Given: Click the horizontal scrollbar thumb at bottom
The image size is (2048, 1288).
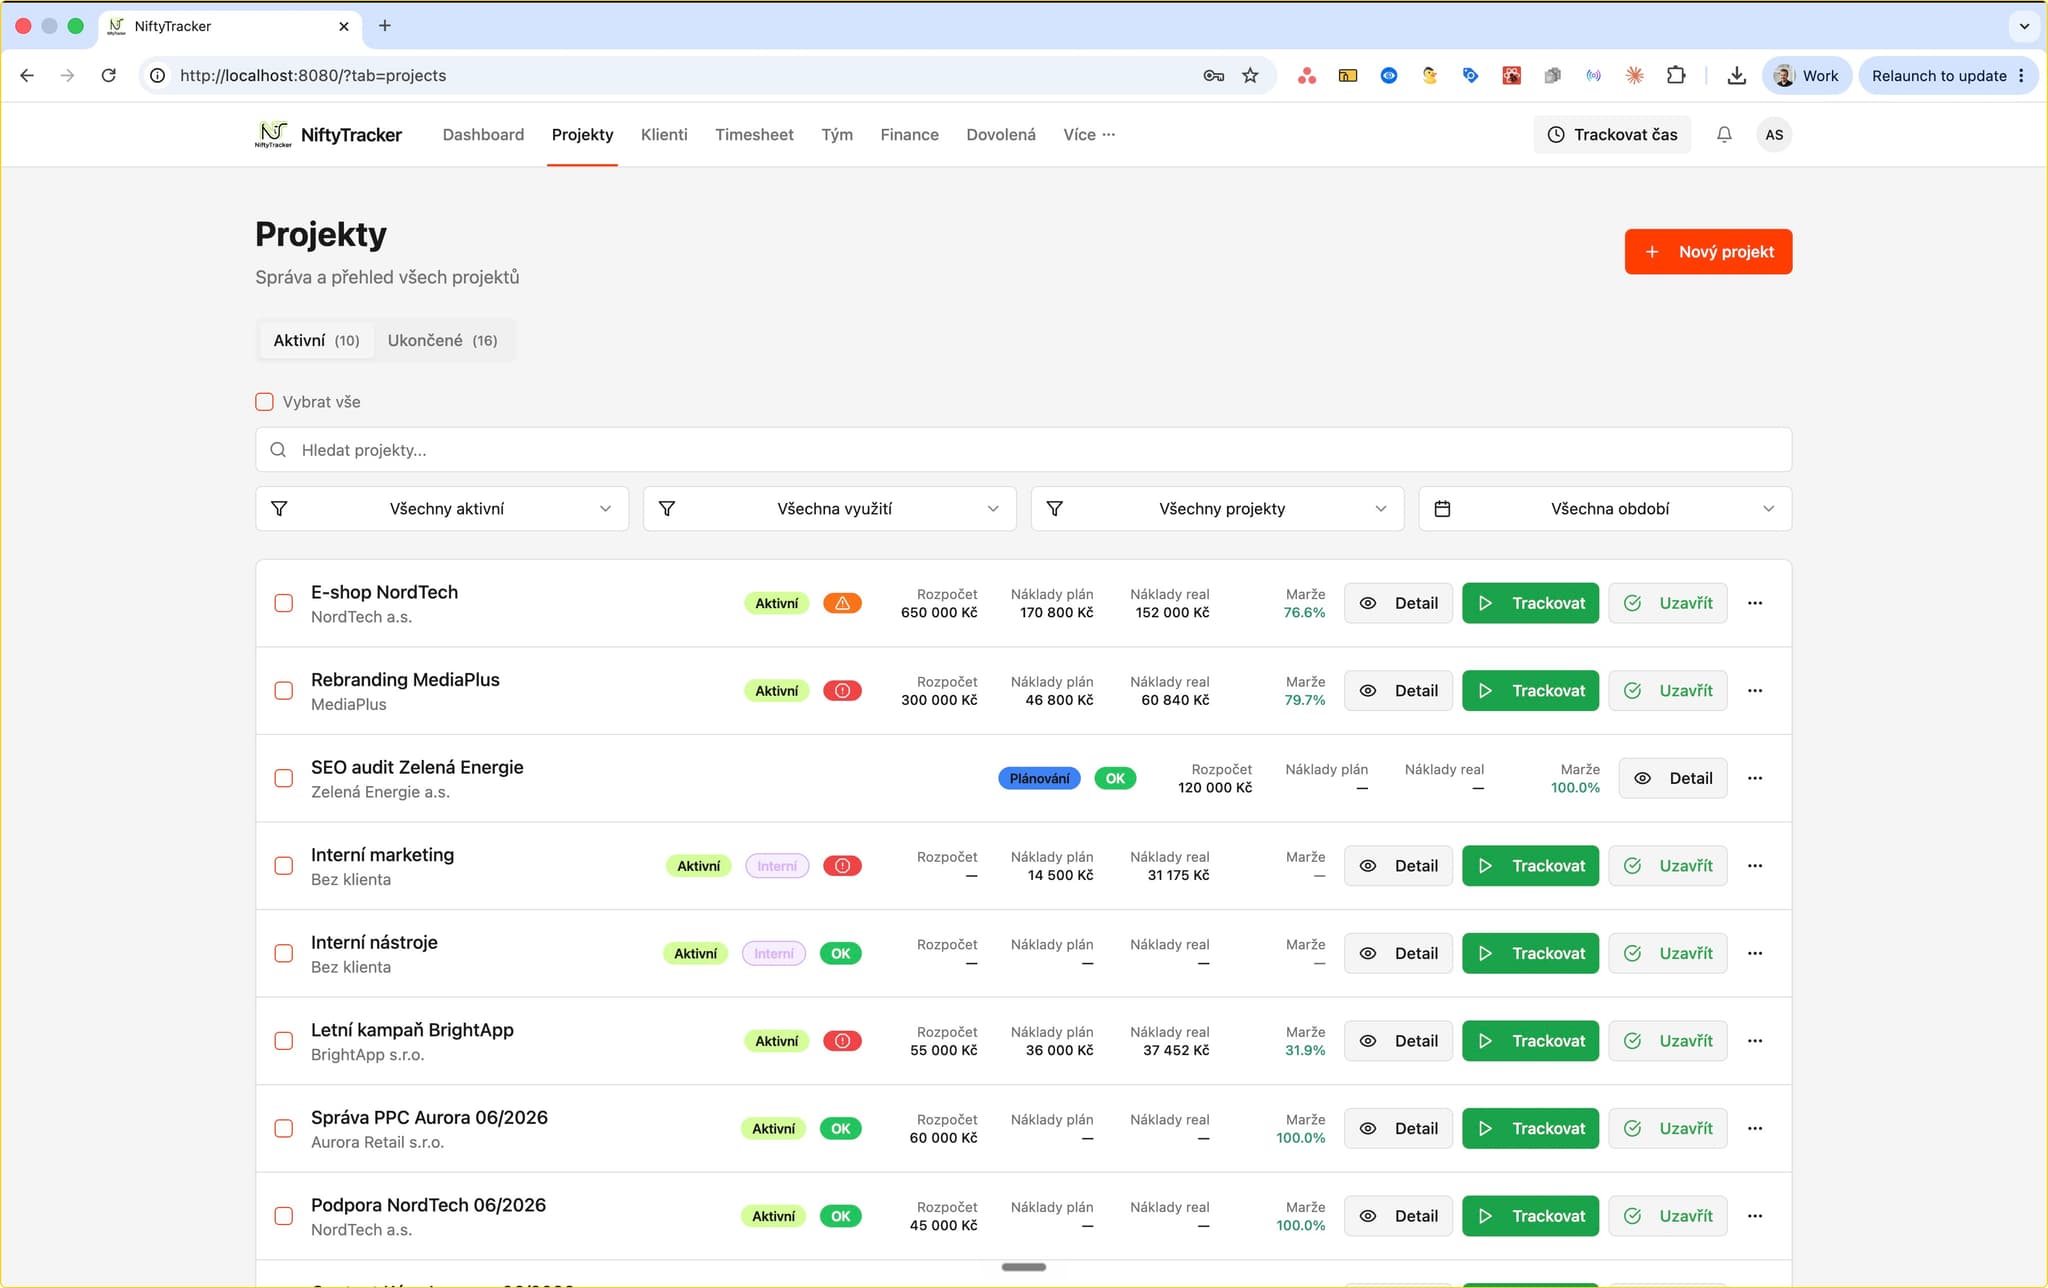Looking at the screenshot, I should click(x=1023, y=1267).
